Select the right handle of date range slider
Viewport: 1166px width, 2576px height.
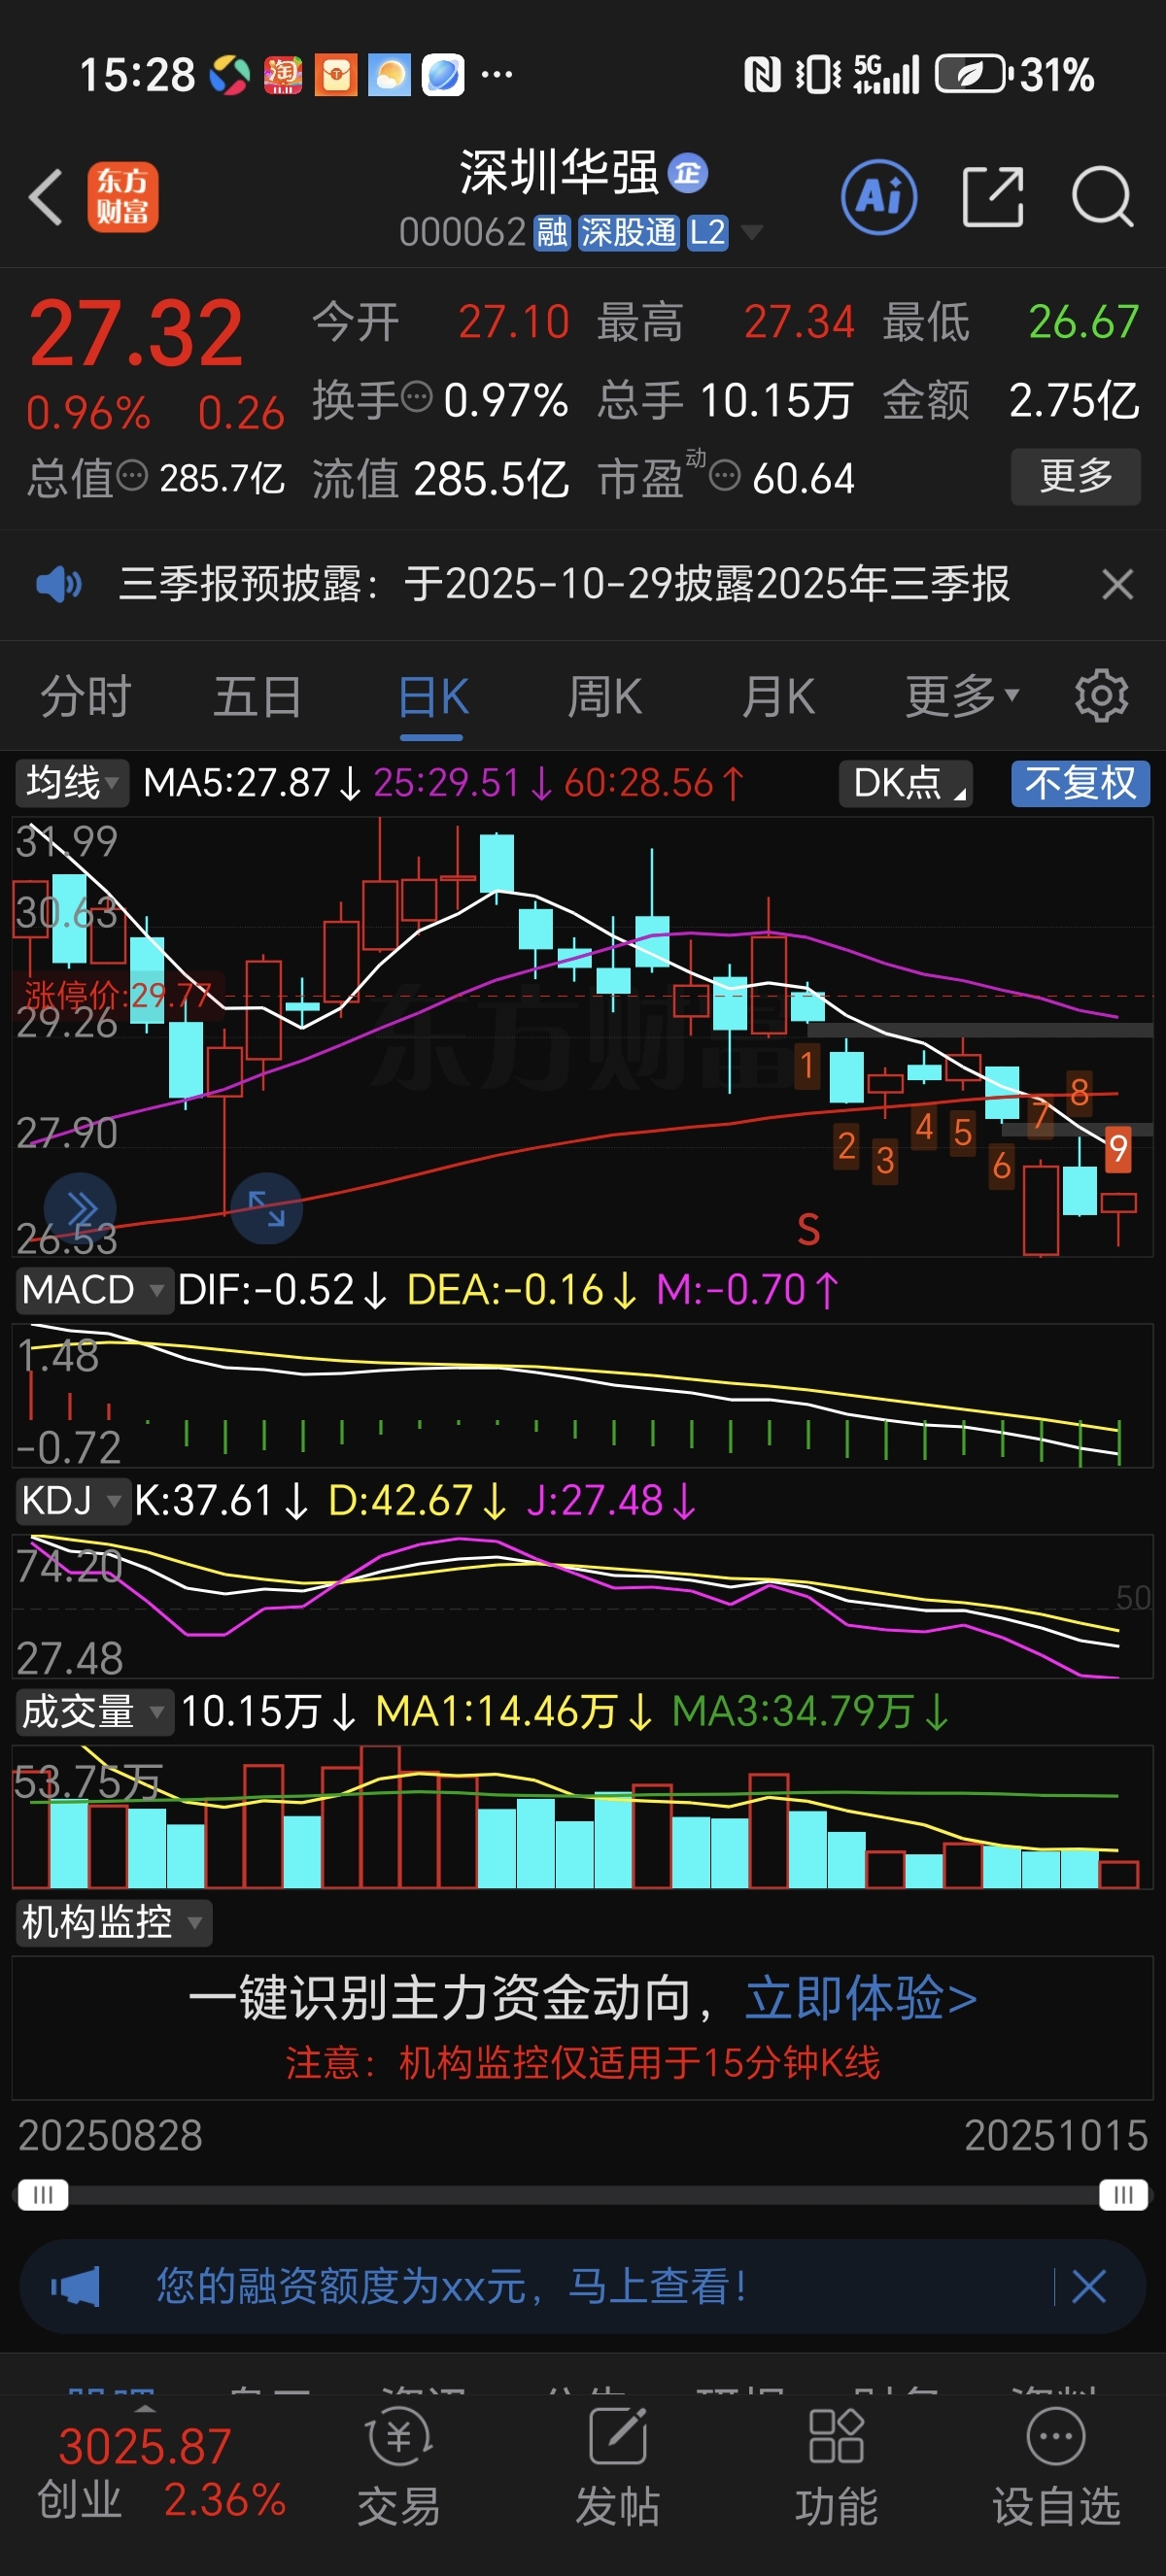pos(1123,2195)
